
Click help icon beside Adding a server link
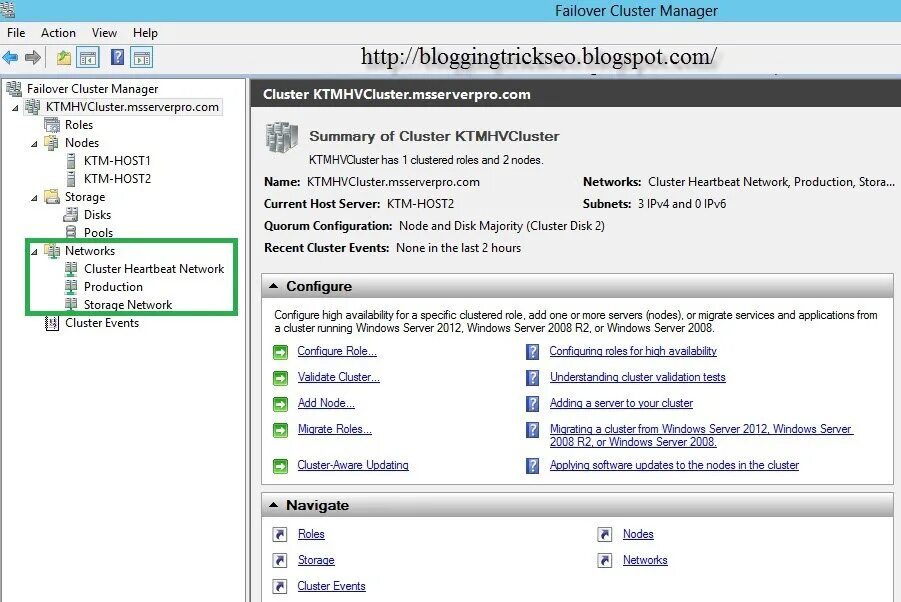(533, 403)
